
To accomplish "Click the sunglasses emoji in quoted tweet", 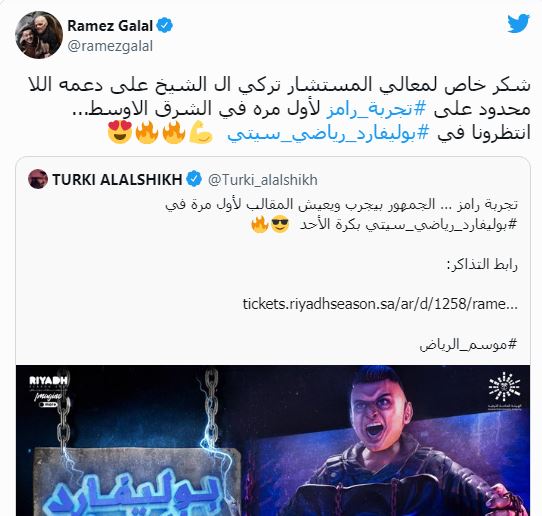I will tap(280, 224).
